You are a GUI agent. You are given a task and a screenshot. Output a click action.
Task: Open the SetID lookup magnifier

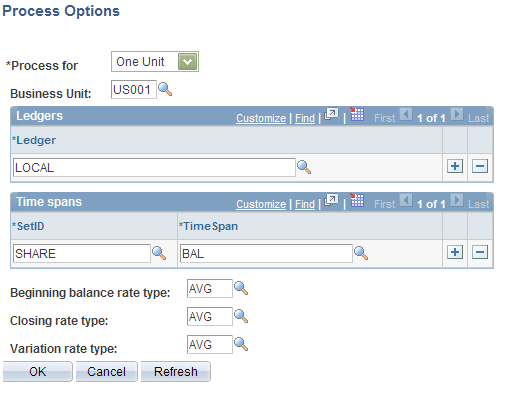[x=159, y=253]
